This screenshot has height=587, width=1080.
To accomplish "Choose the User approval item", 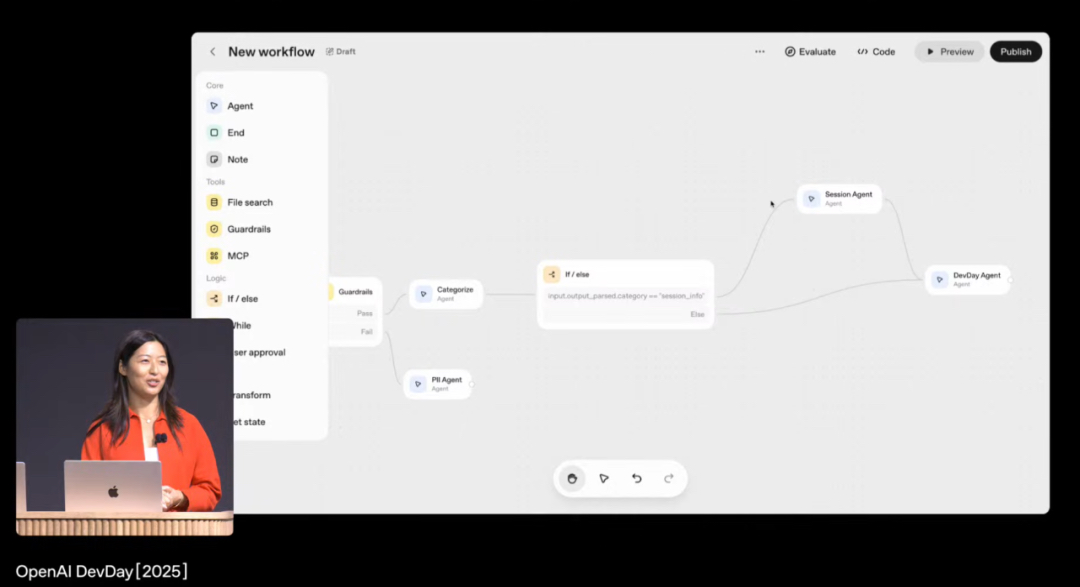I will point(260,352).
